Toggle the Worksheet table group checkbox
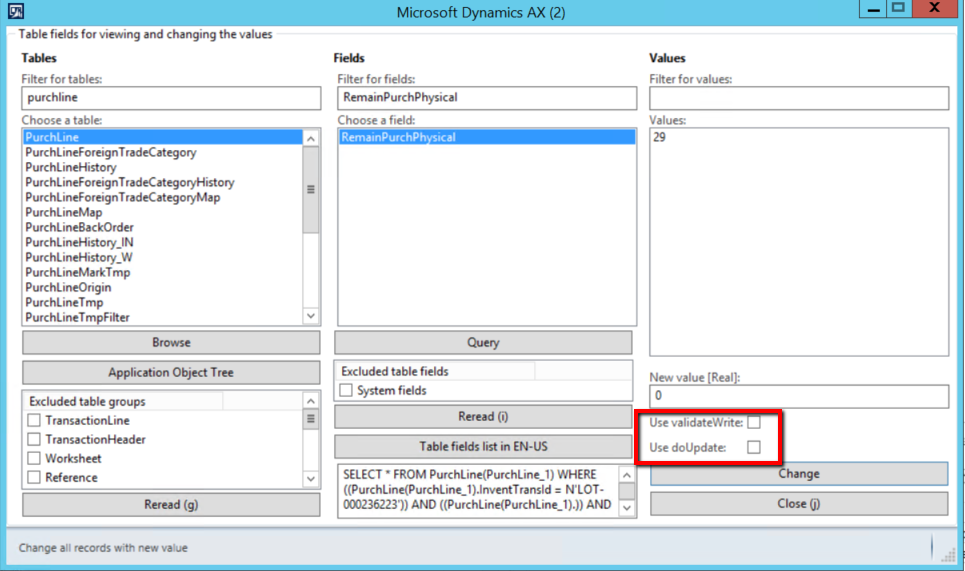 [34, 458]
